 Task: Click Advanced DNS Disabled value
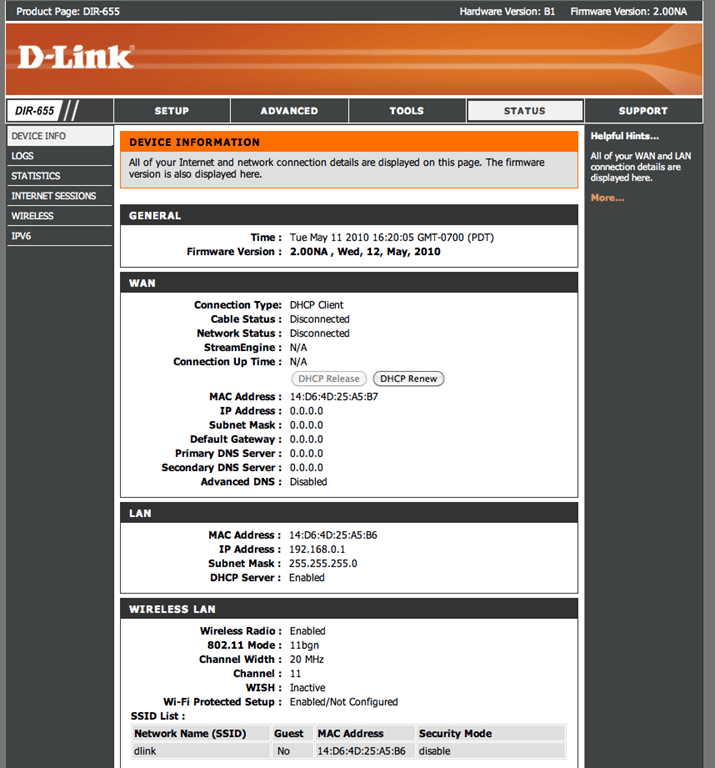click(308, 482)
